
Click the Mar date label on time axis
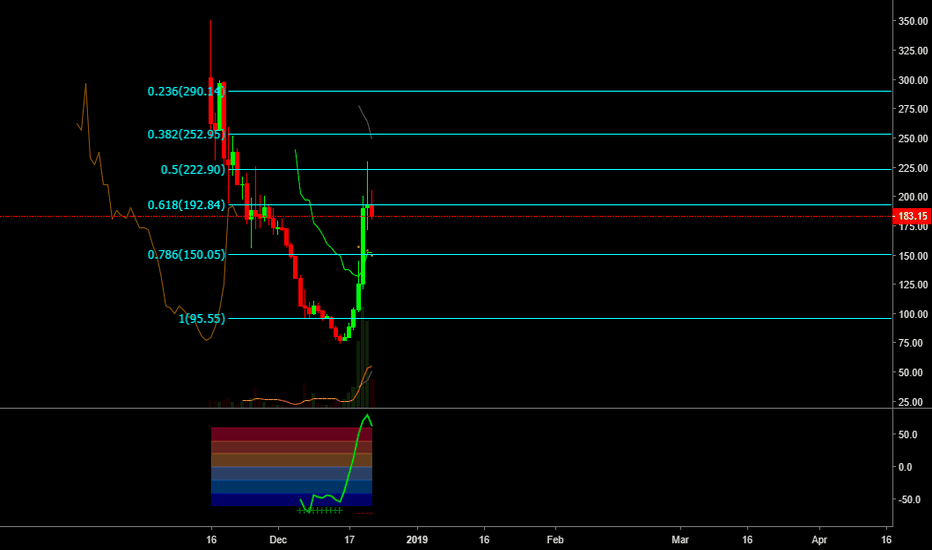tap(680, 540)
